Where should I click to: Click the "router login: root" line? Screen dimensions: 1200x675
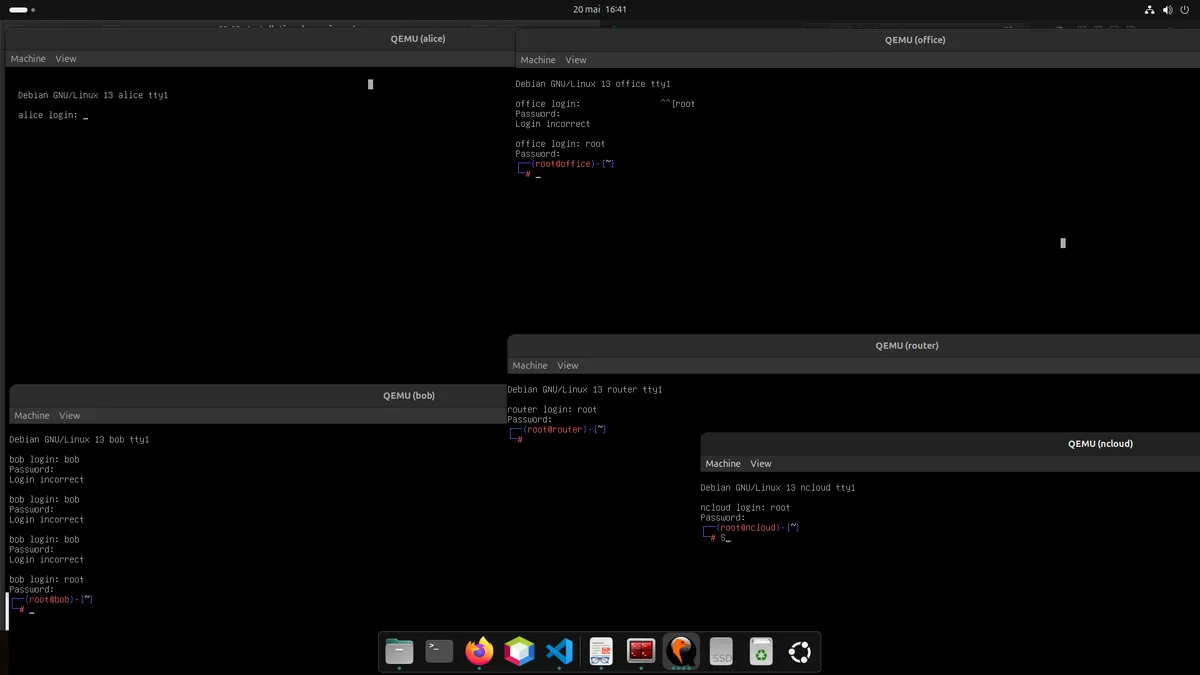click(552, 410)
